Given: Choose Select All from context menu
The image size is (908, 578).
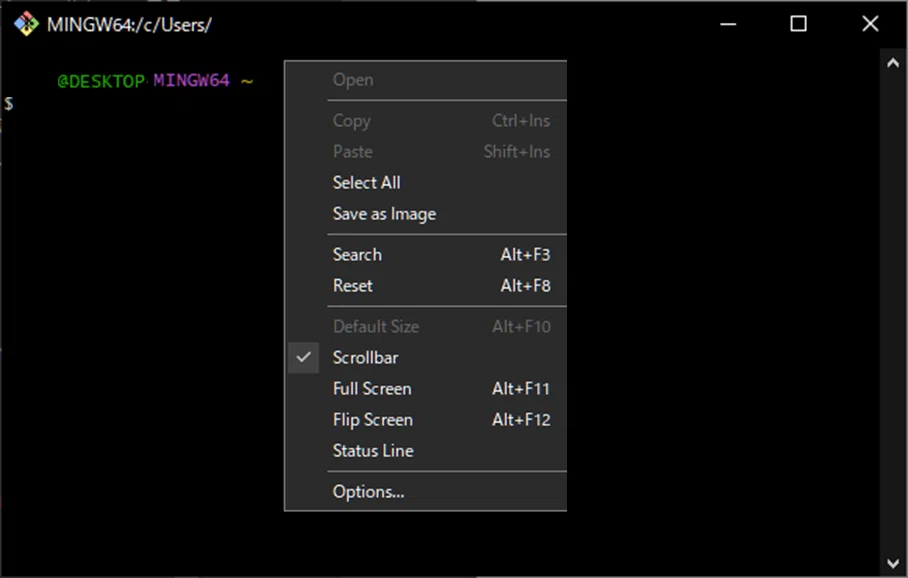Looking at the screenshot, I should point(426,183).
